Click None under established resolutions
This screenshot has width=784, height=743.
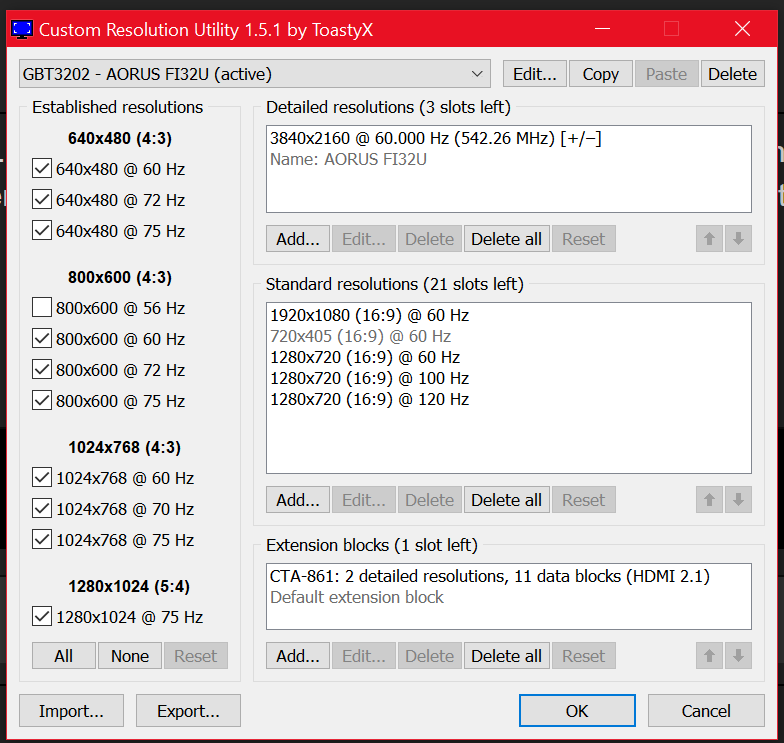coord(130,656)
